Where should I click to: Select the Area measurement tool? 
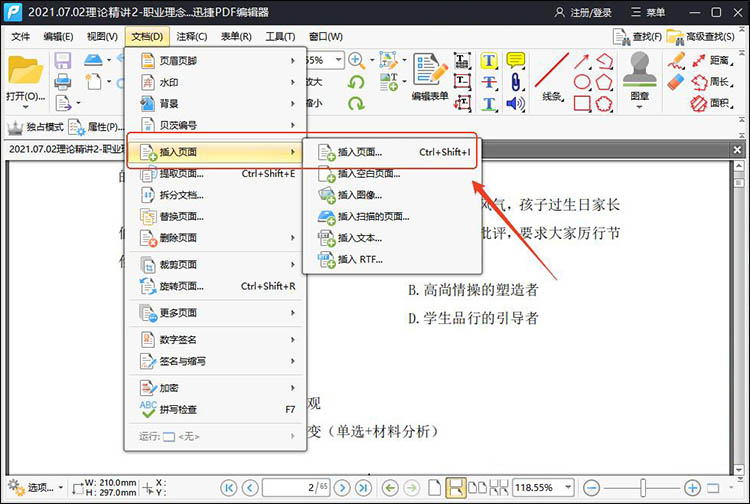pos(712,103)
